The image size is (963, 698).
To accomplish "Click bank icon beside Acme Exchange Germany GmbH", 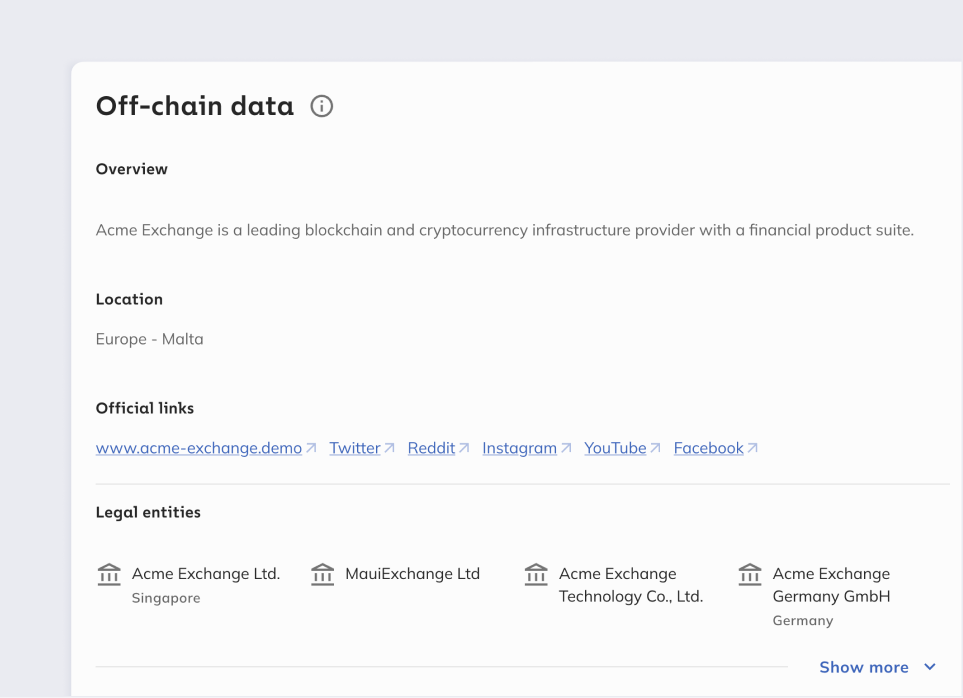I will 749,575.
